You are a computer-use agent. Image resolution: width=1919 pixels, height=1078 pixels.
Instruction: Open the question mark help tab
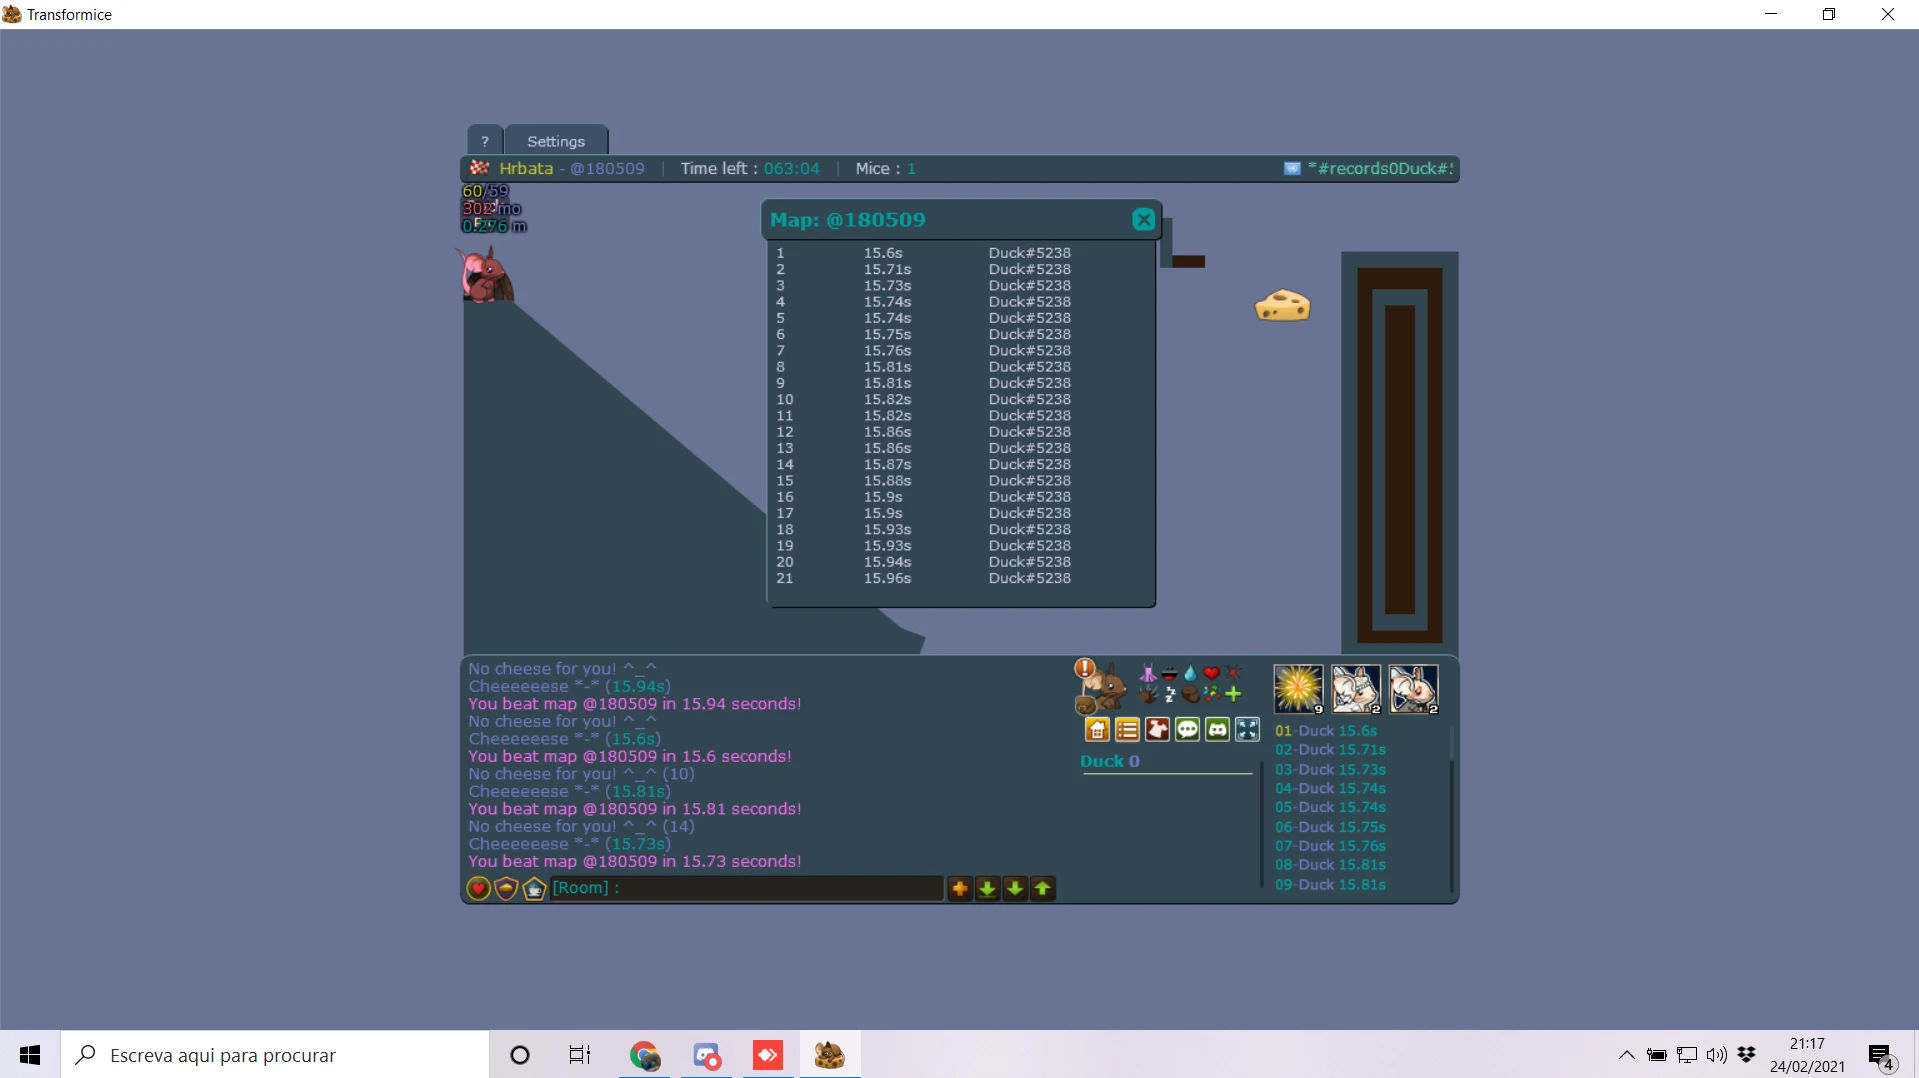(485, 141)
